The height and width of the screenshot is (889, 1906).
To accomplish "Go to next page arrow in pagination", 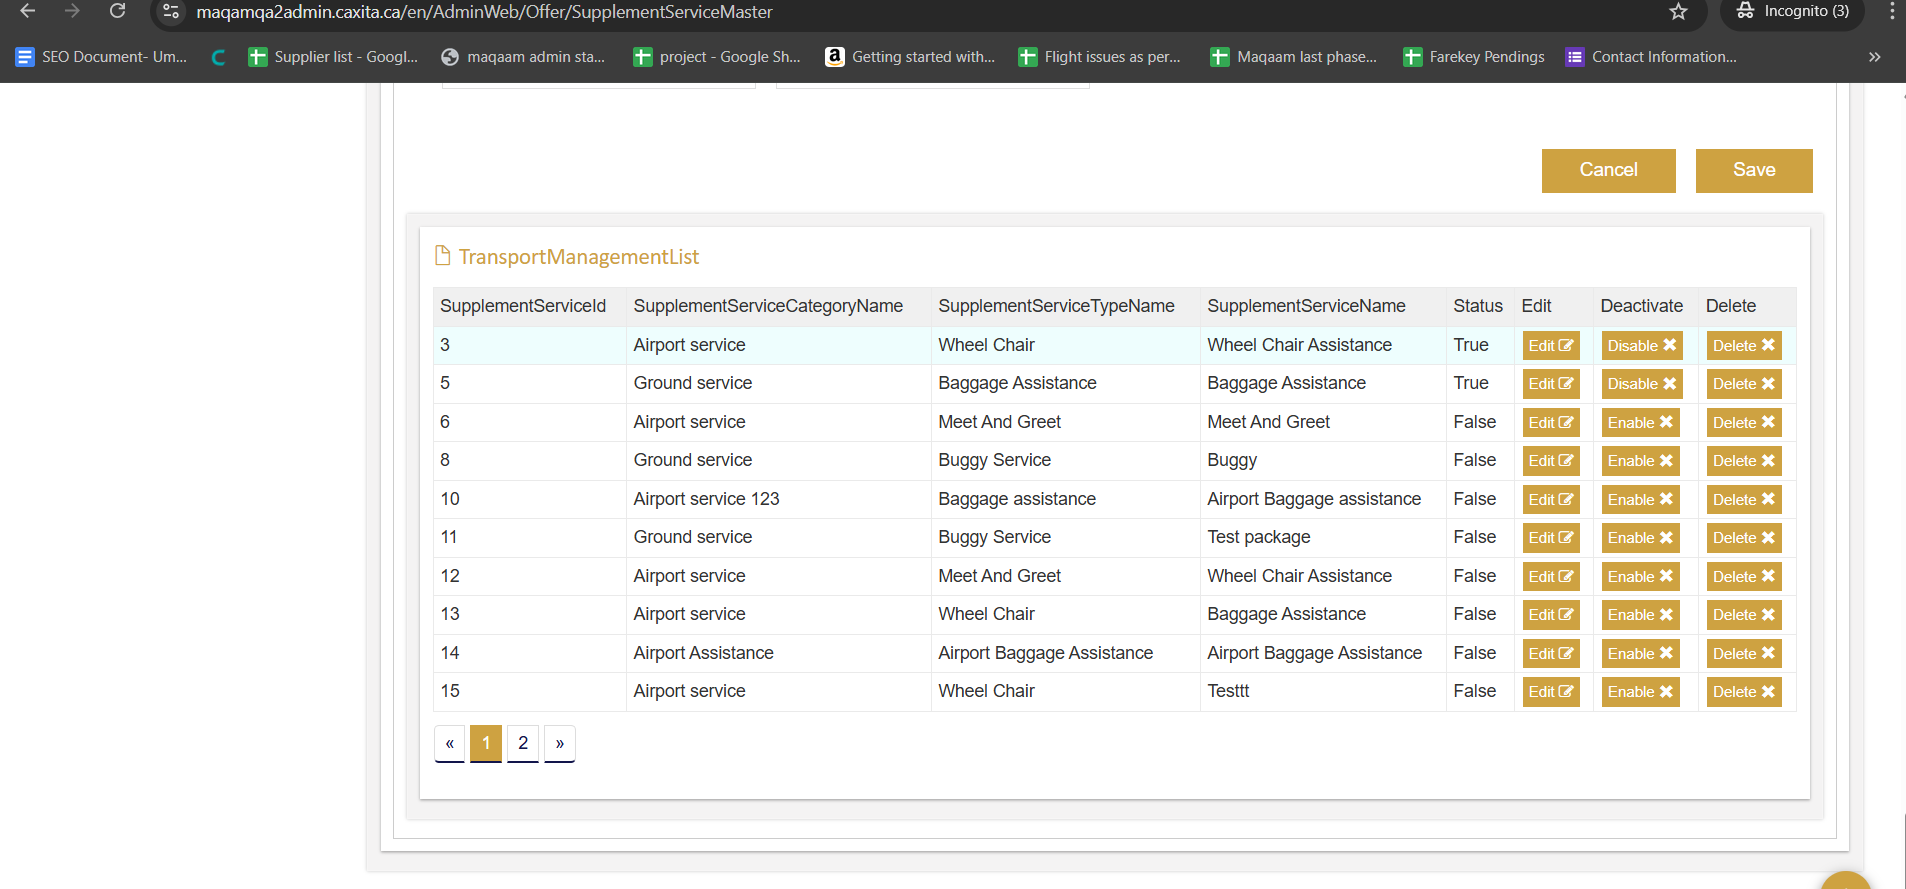I will tap(560, 743).
